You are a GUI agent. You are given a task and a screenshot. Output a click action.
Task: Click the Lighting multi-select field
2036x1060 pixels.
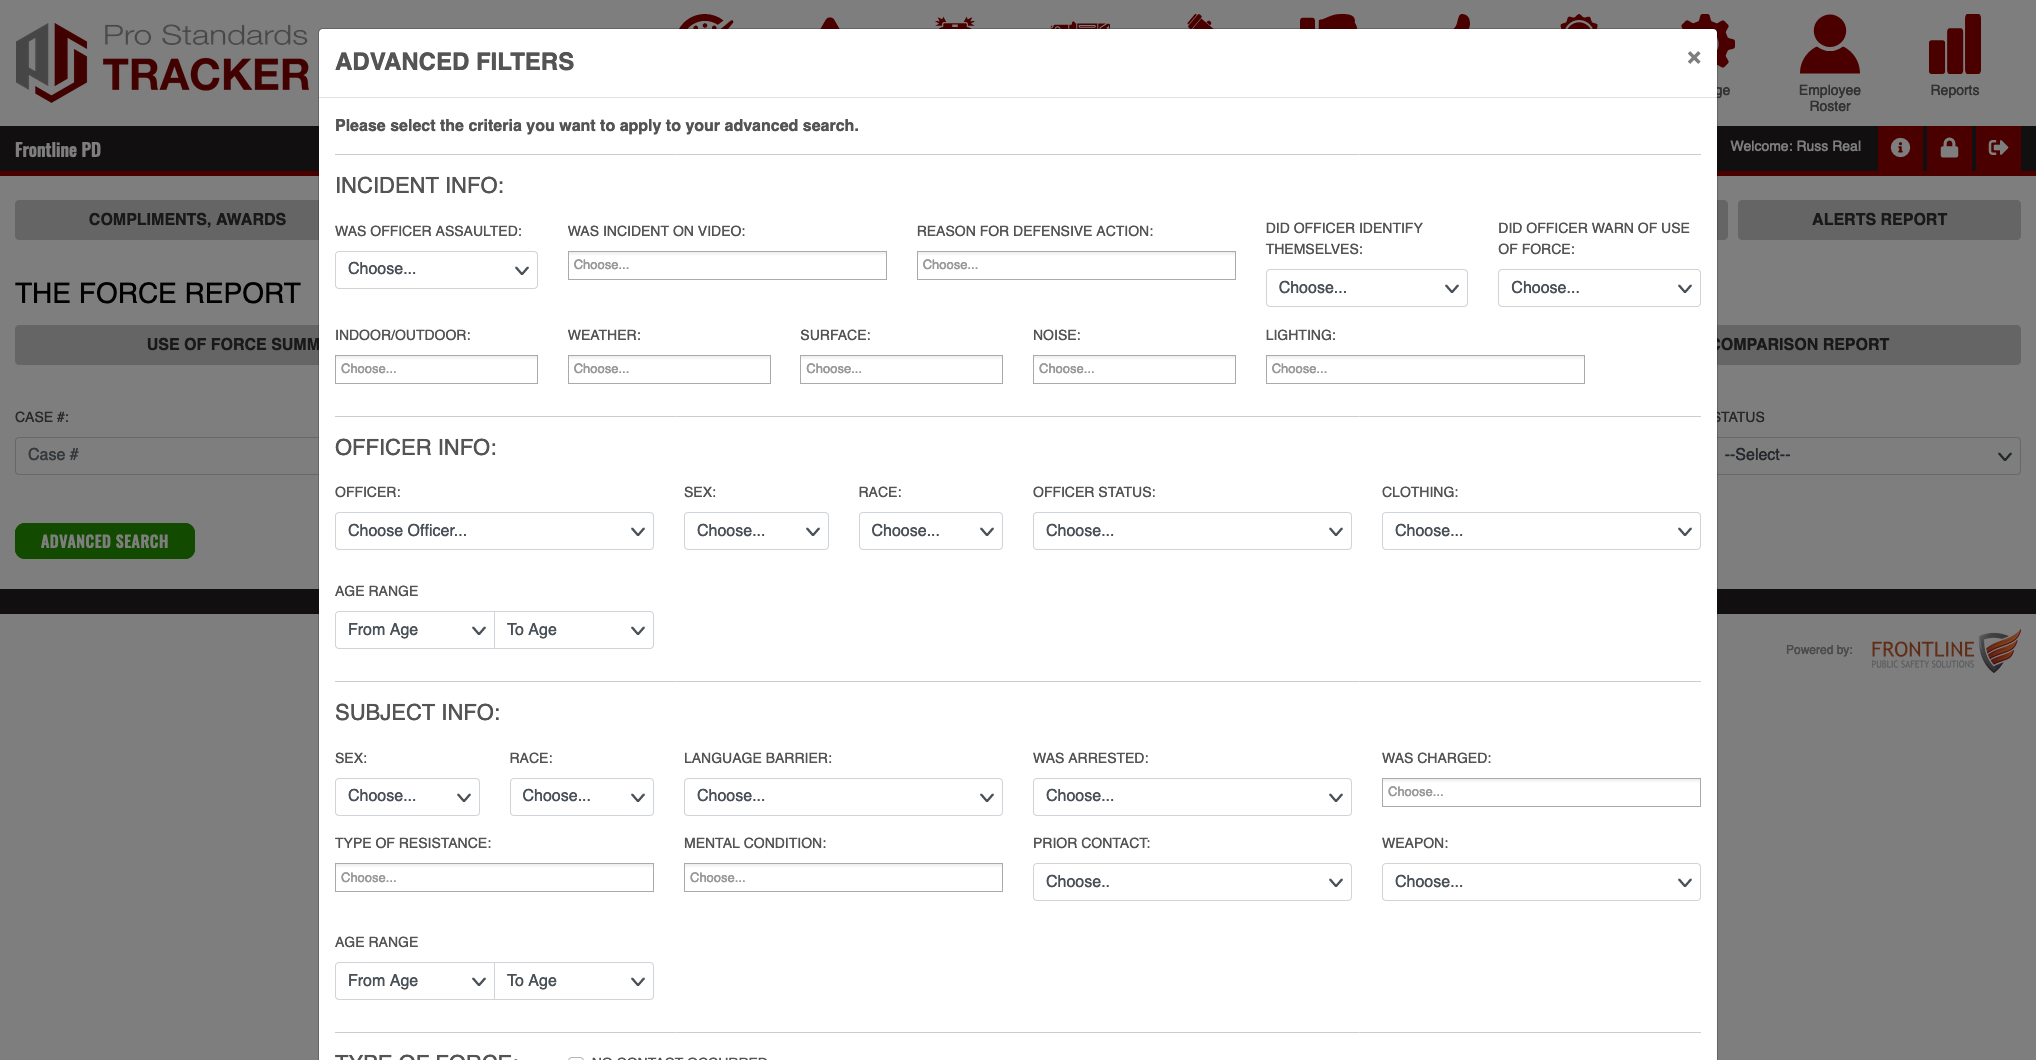(1424, 370)
